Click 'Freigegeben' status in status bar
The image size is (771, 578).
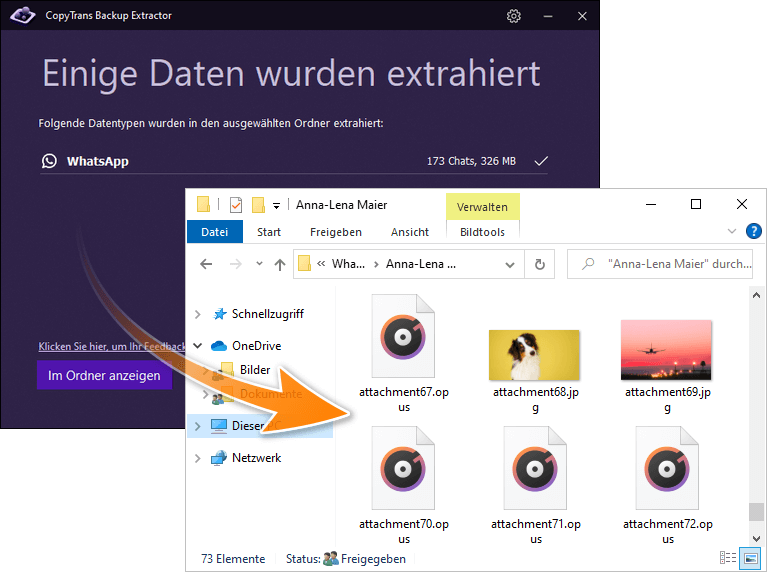point(373,559)
